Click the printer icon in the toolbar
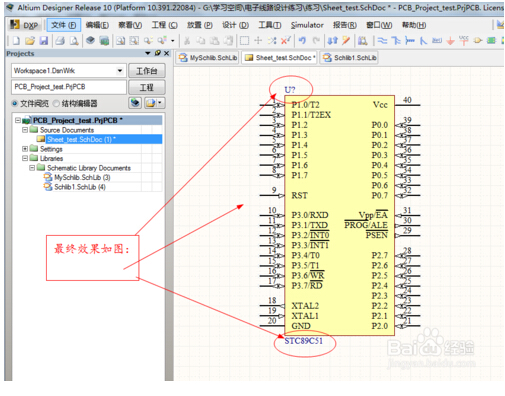Image resolution: width=505 pixels, height=396 pixels. pyautogui.click(x=60, y=41)
